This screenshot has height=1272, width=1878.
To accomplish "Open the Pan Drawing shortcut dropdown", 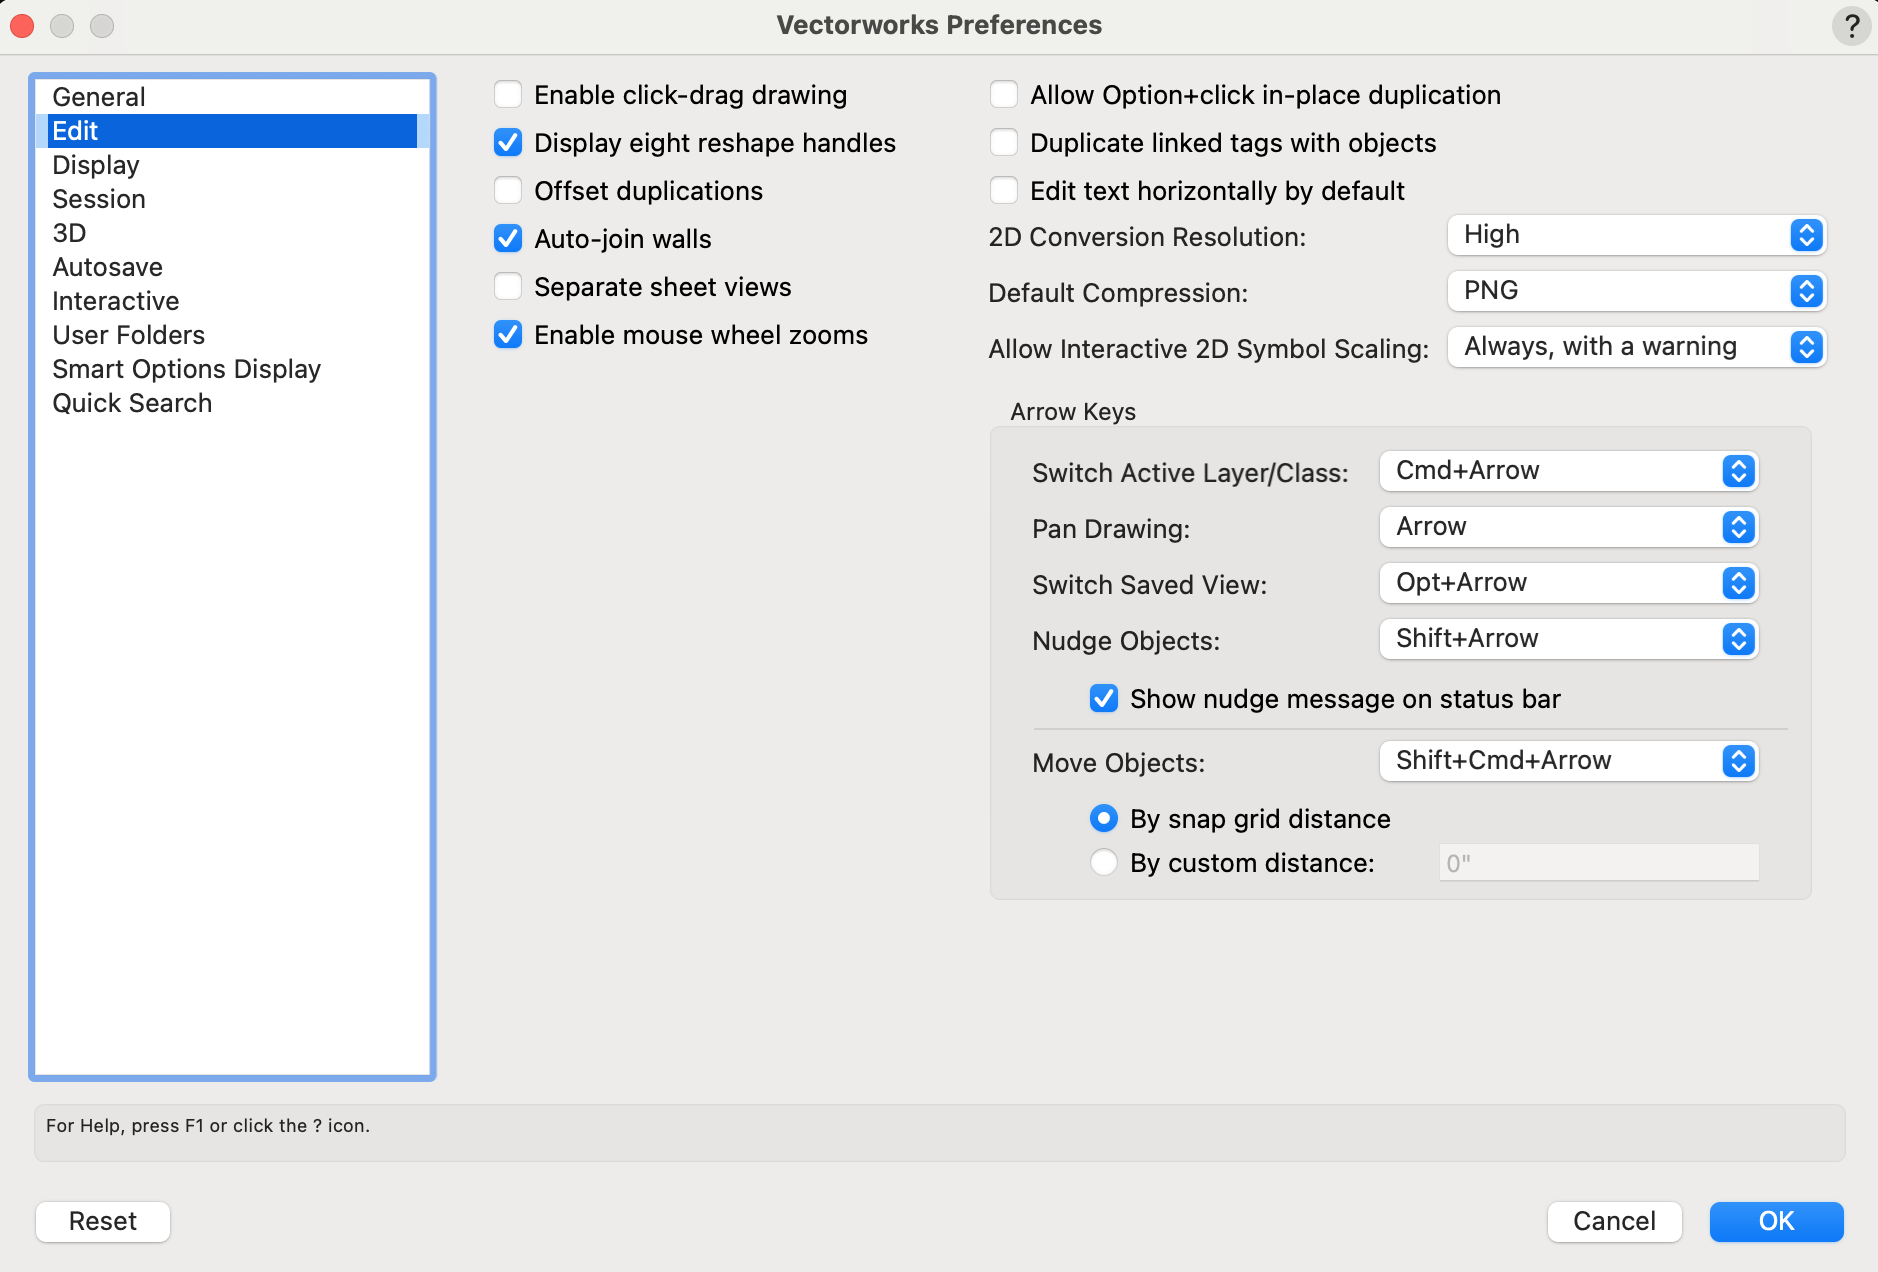I will [x=1566, y=527].
